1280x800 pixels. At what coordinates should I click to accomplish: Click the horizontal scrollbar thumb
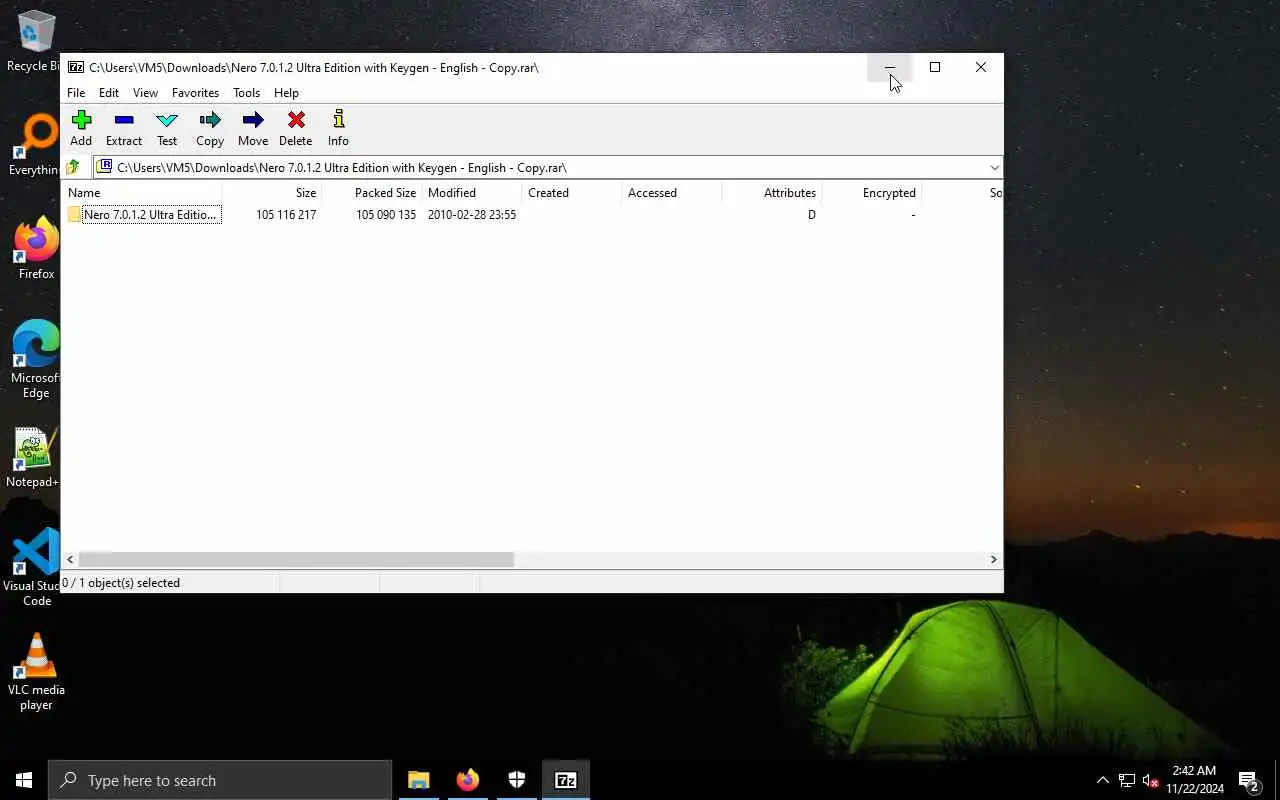click(x=296, y=560)
